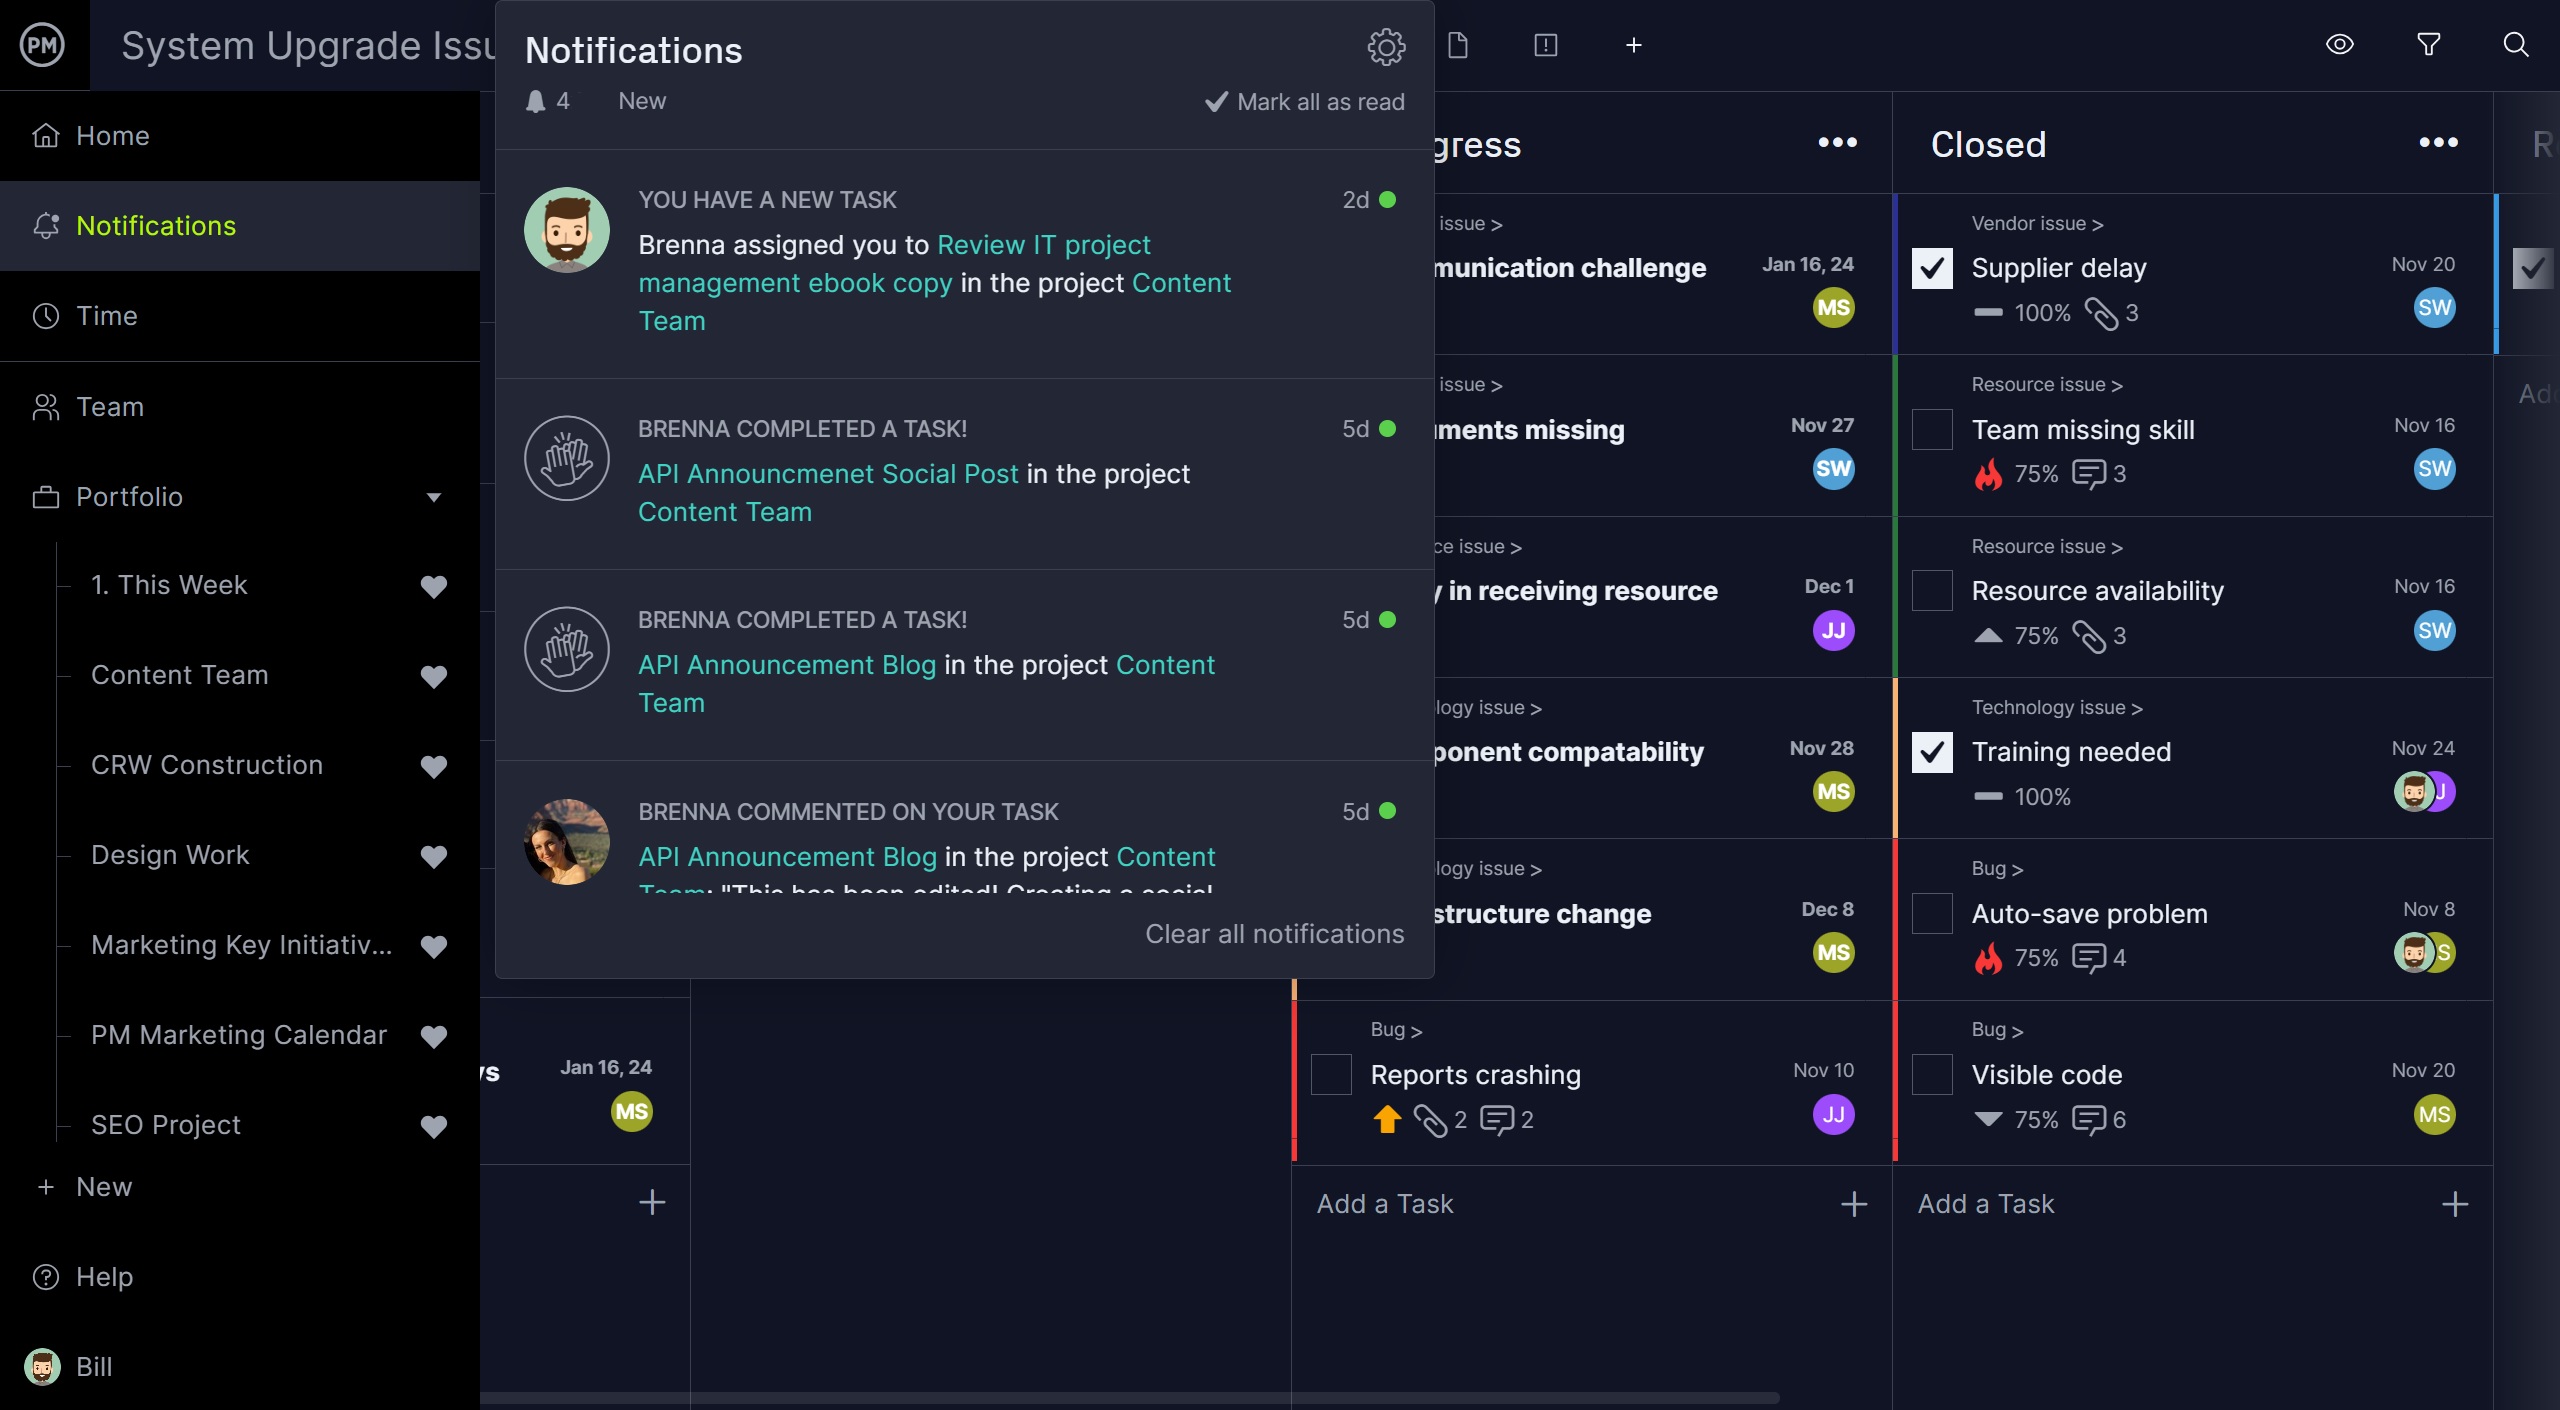
Task: Click 100% progress on Supplier delay
Action: point(2042,313)
